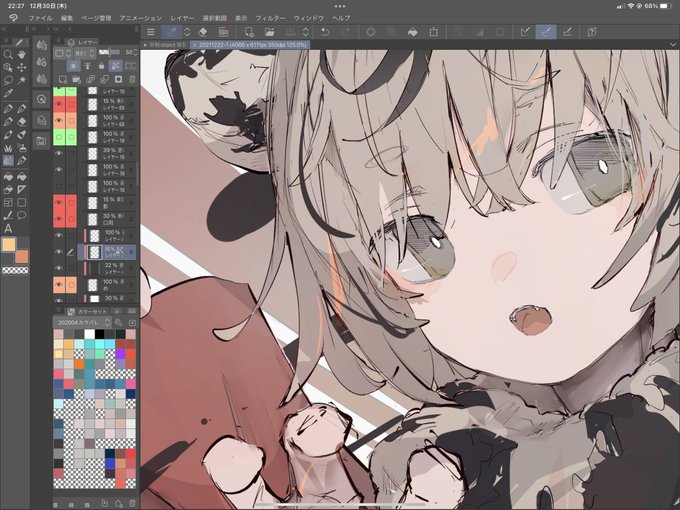The height and width of the screenshot is (510, 680).
Task: Create new raster layer in Layer panel
Action: tap(63, 79)
